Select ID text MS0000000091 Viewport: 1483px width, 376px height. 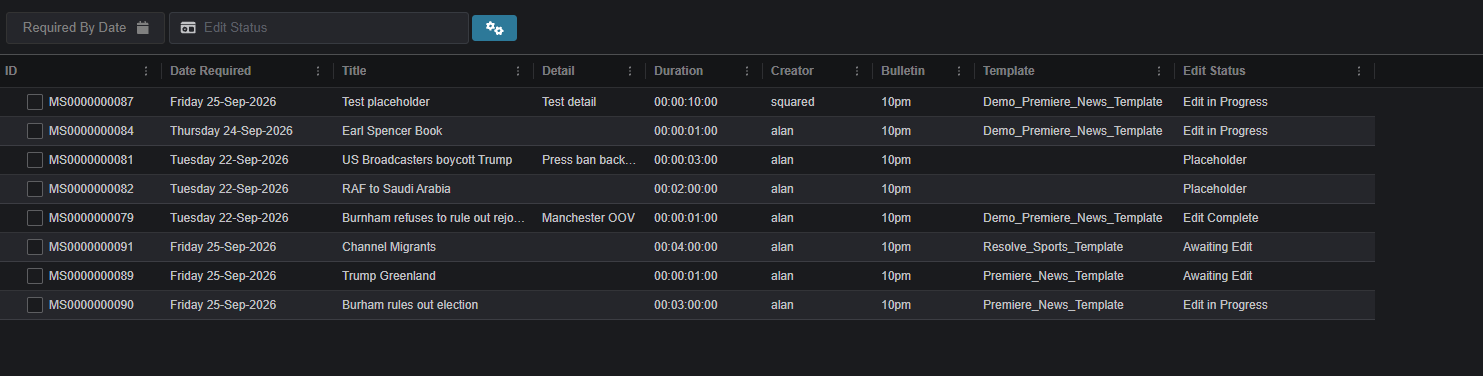[x=91, y=247]
